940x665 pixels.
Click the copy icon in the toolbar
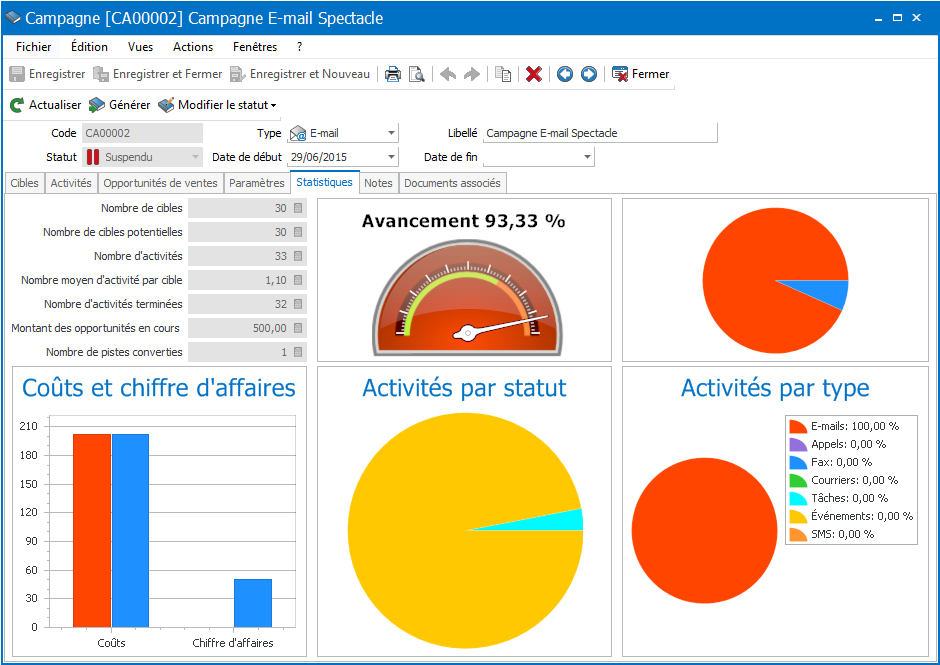tap(503, 73)
